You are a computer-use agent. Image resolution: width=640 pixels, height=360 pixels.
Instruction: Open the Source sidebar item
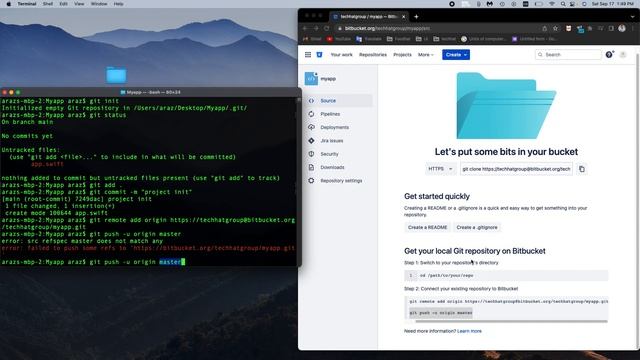tap(340, 100)
